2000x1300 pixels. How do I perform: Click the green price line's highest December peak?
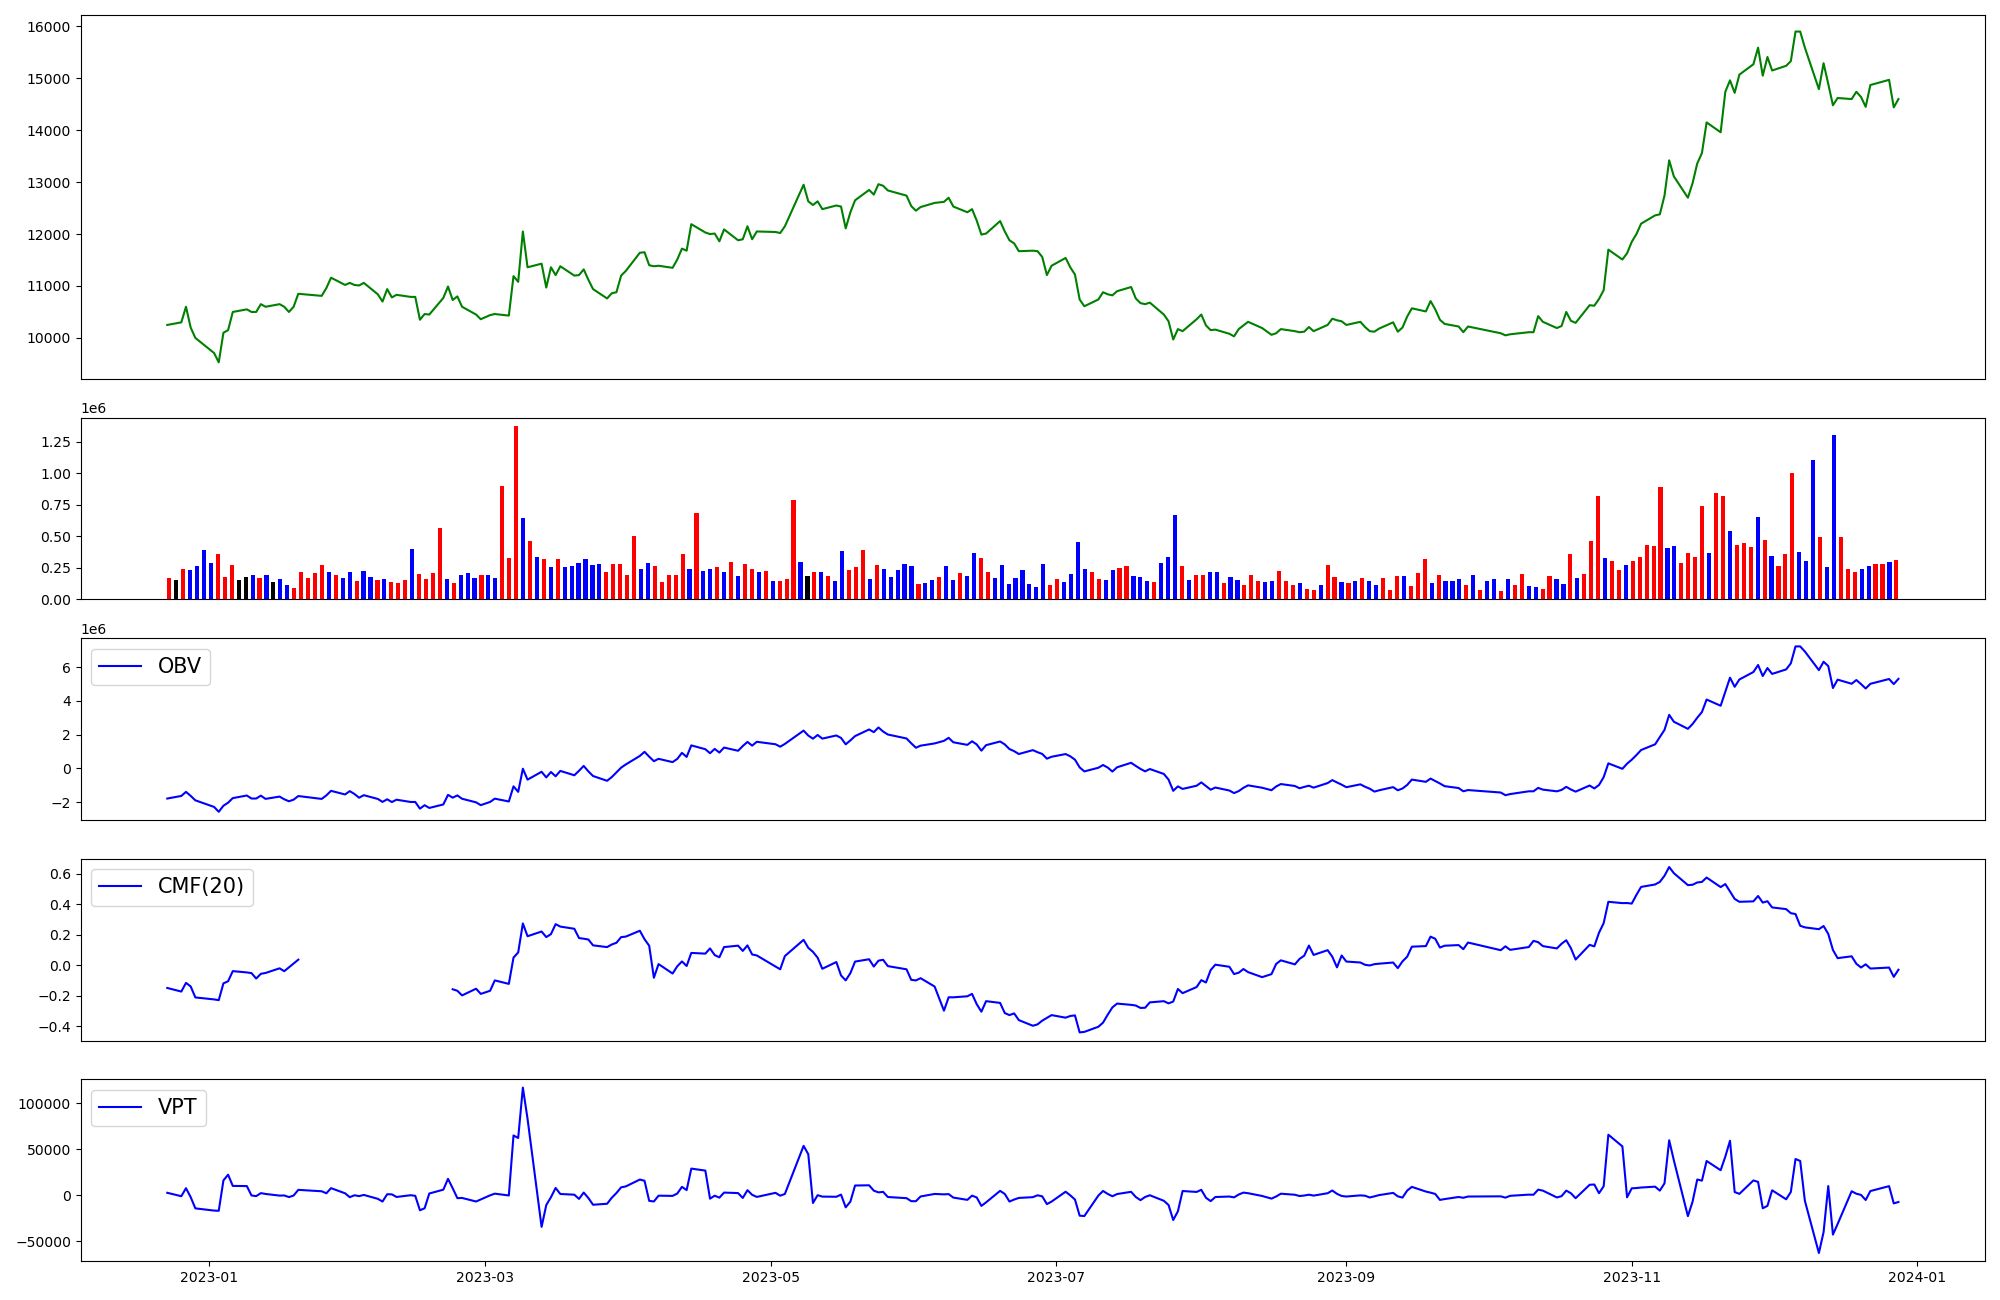[x=1798, y=32]
